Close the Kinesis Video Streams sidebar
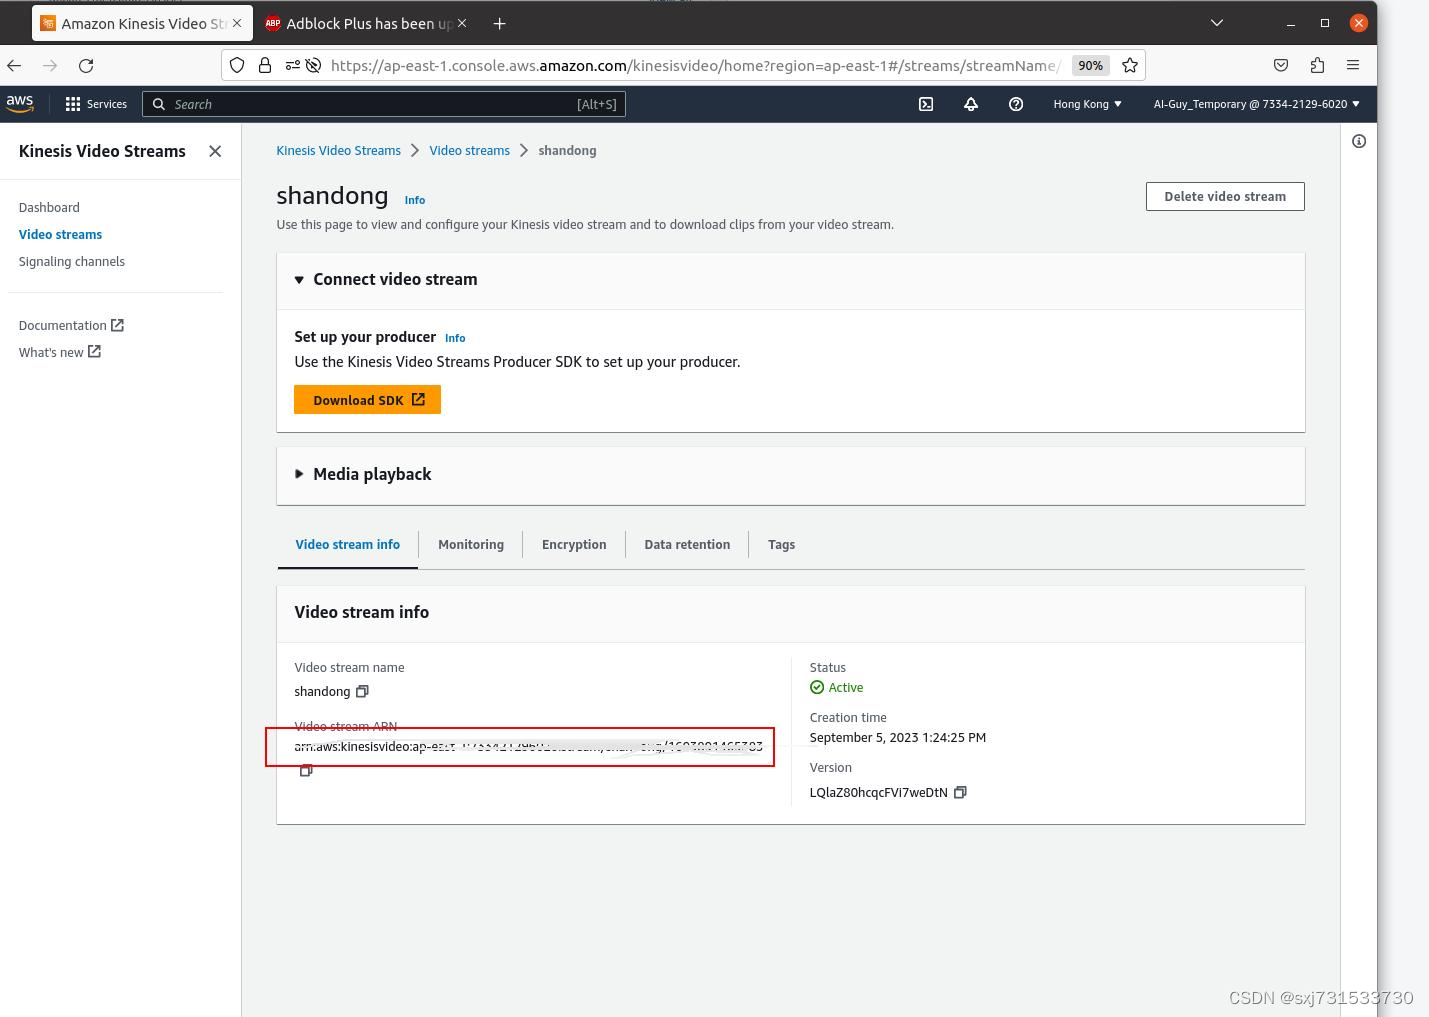The height and width of the screenshot is (1017, 1429). [215, 151]
